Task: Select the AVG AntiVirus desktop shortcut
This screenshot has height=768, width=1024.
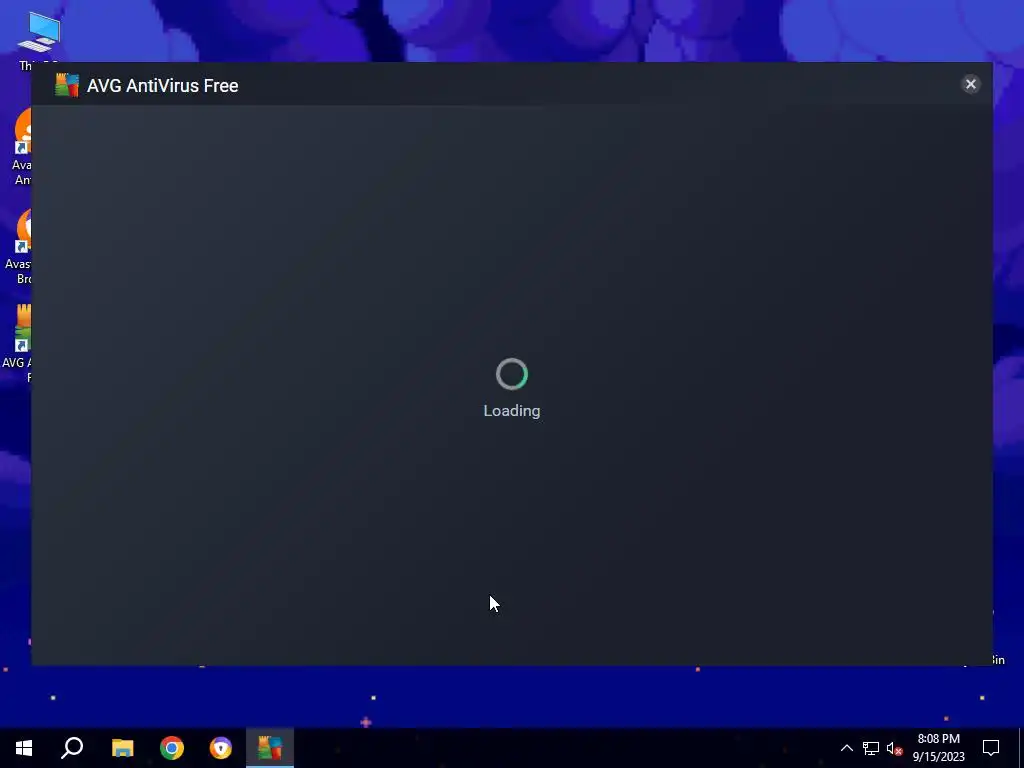Action: pyautogui.click(x=18, y=344)
